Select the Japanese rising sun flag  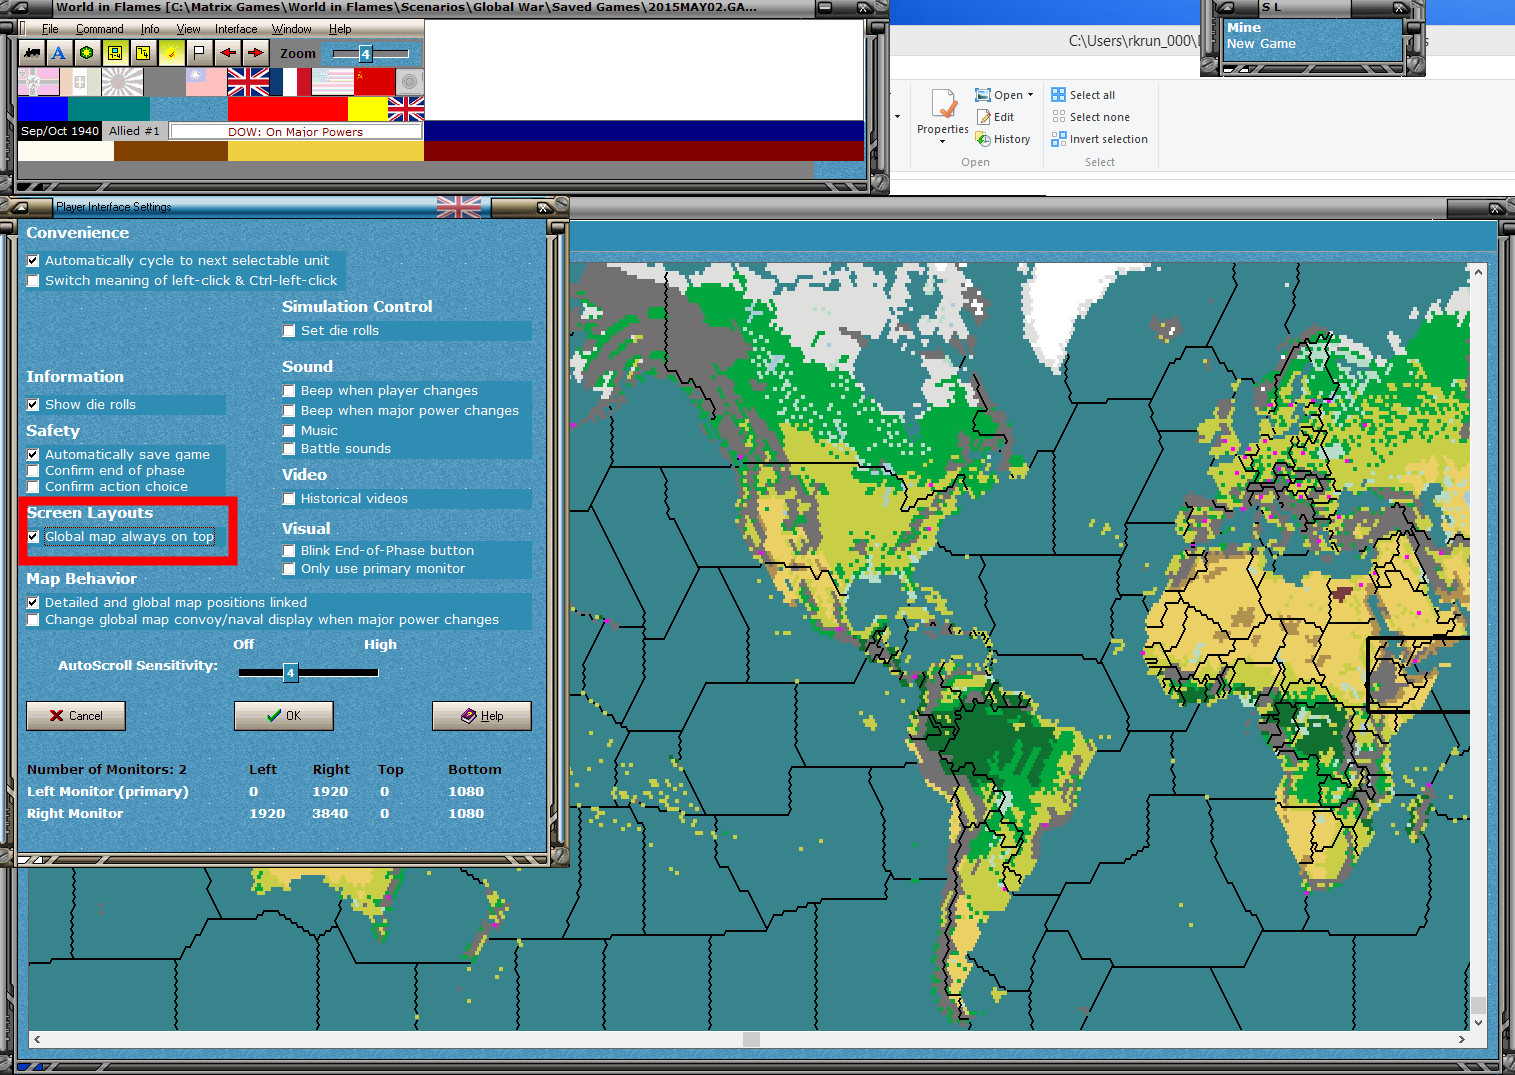[x=122, y=82]
